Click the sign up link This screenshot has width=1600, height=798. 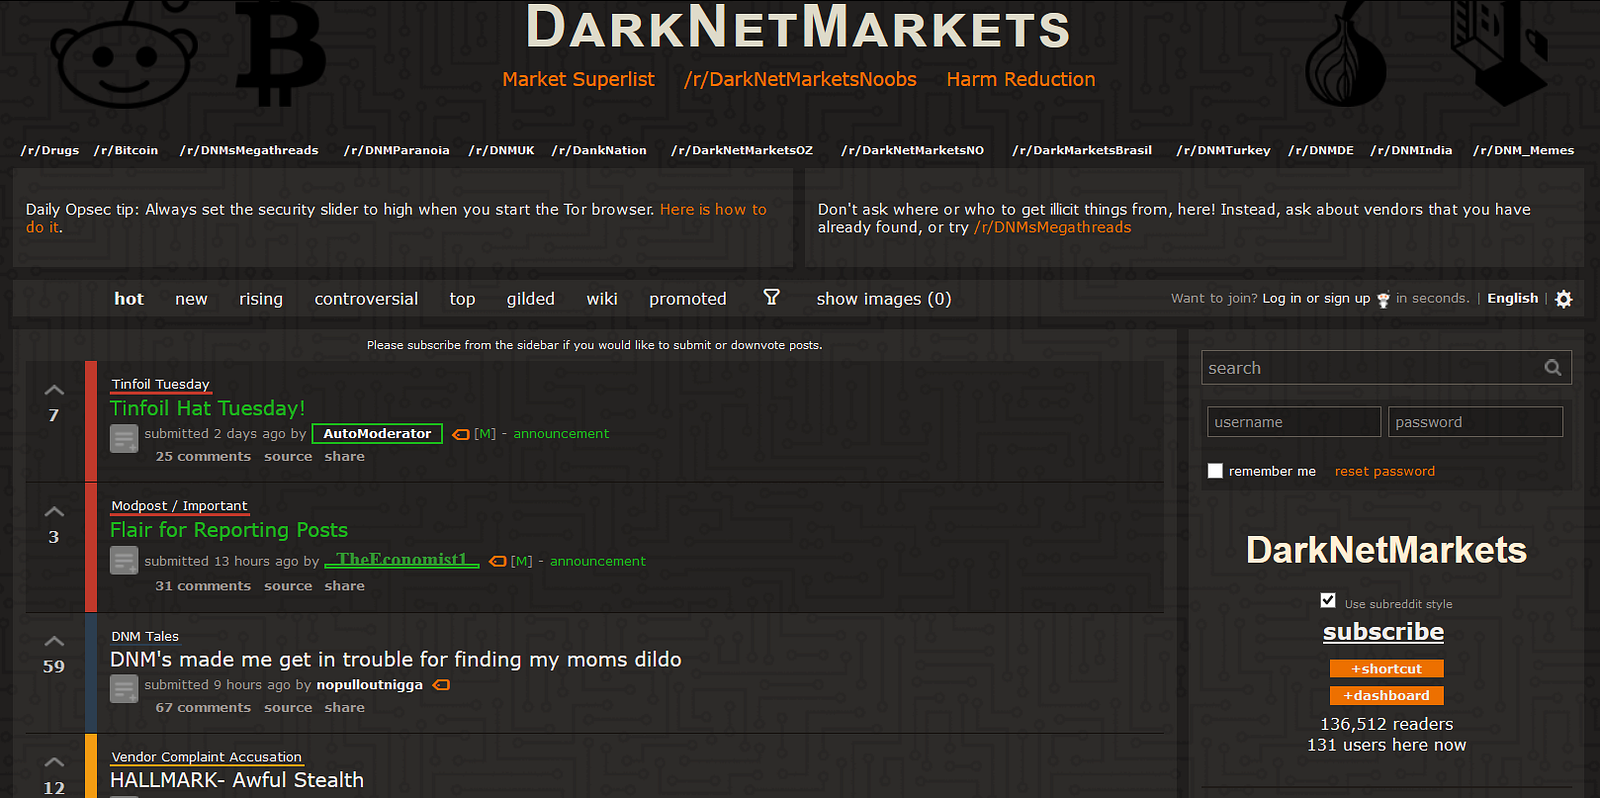click(x=1347, y=299)
